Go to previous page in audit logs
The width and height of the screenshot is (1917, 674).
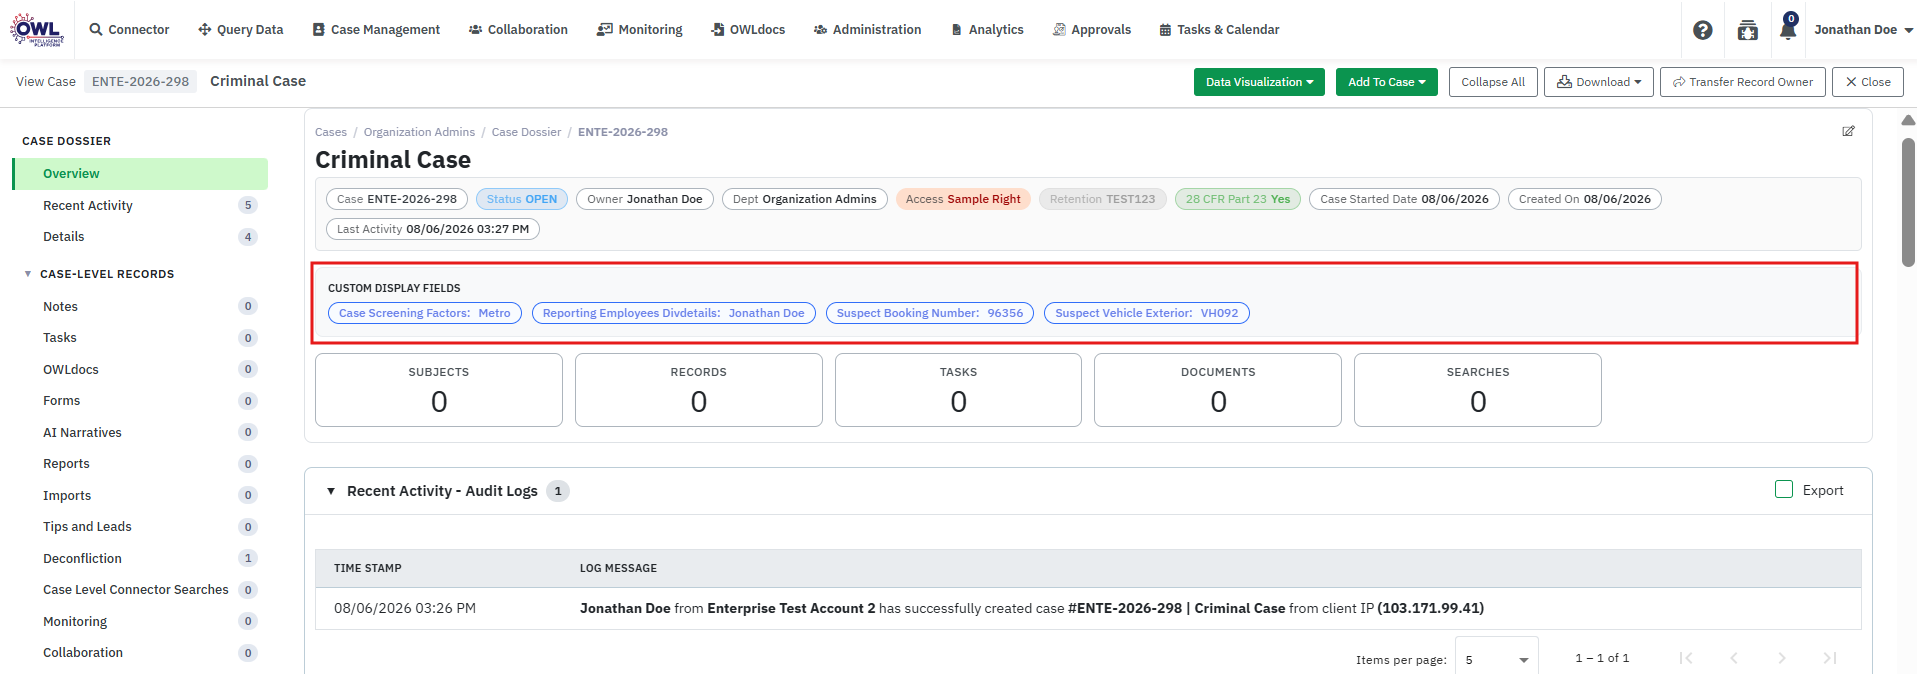coord(1734,658)
